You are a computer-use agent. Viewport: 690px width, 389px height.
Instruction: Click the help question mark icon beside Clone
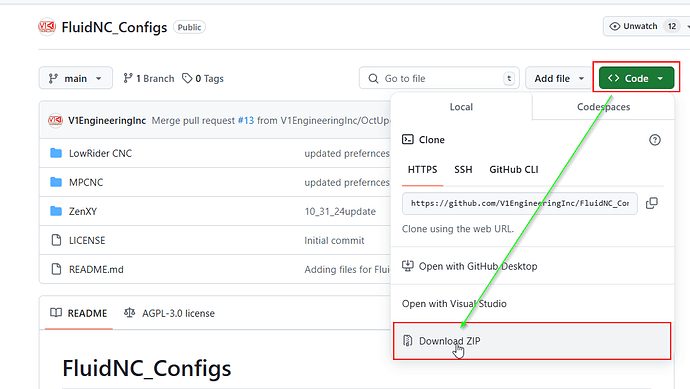pyautogui.click(x=655, y=140)
